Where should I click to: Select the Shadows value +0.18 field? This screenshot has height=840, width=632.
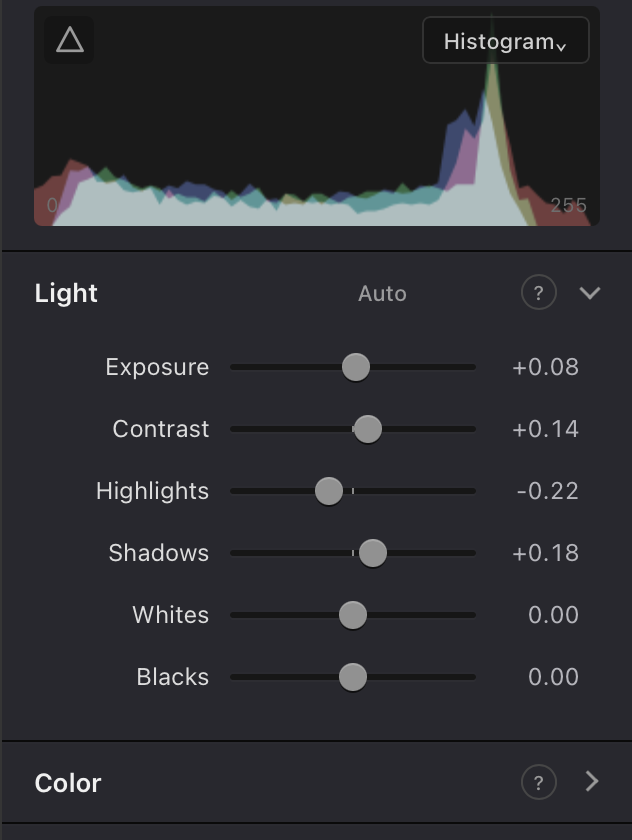pyautogui.click(x=545, y=553)
